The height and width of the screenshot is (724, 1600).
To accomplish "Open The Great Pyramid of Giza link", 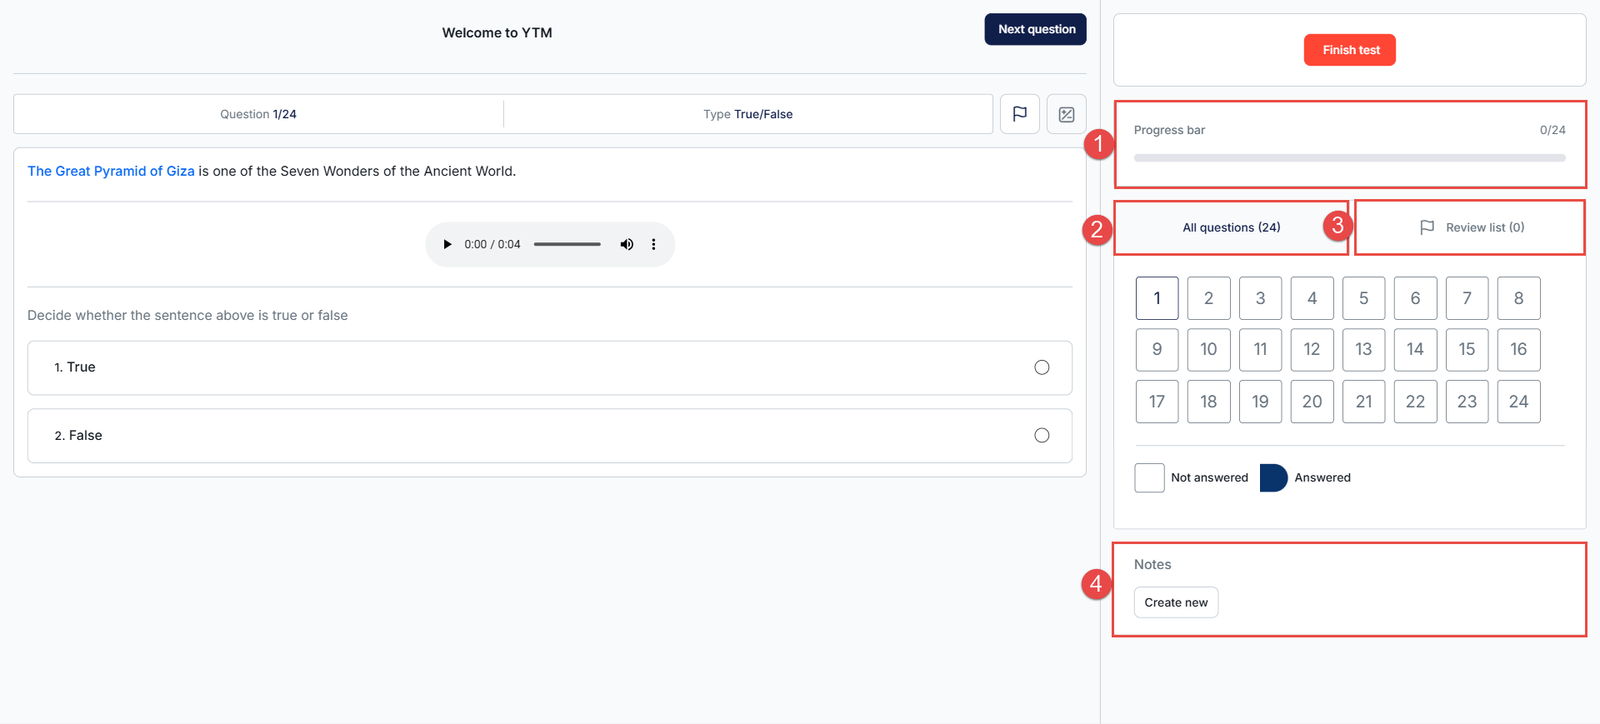I will tap(111, 171).
